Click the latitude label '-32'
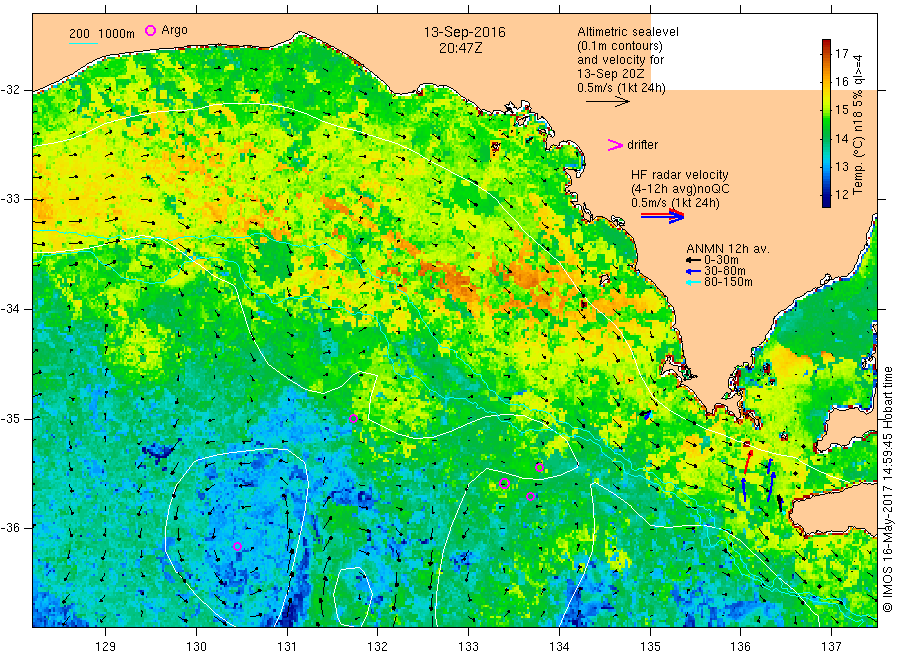900x660 pixels. [10, 90]
